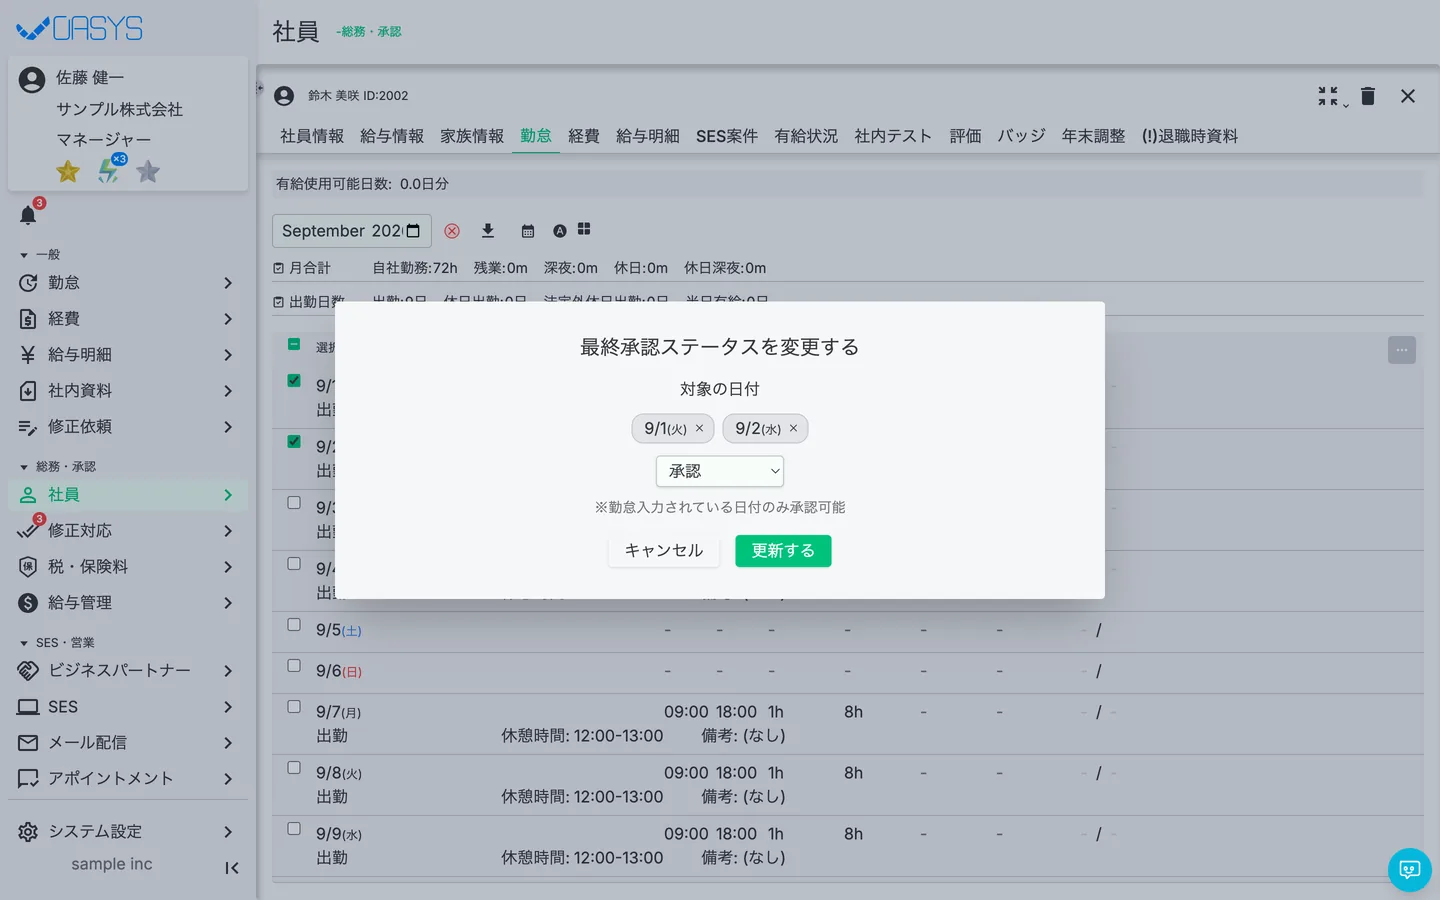The image size is (1440, 900).
Task: Click the September month input field
Action: tap(352, 231)
